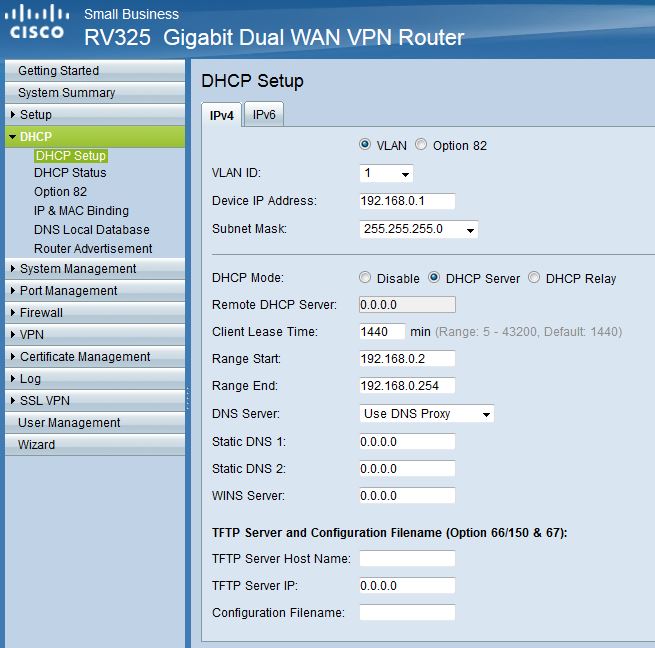Expand the System Management section

point(95,269)
